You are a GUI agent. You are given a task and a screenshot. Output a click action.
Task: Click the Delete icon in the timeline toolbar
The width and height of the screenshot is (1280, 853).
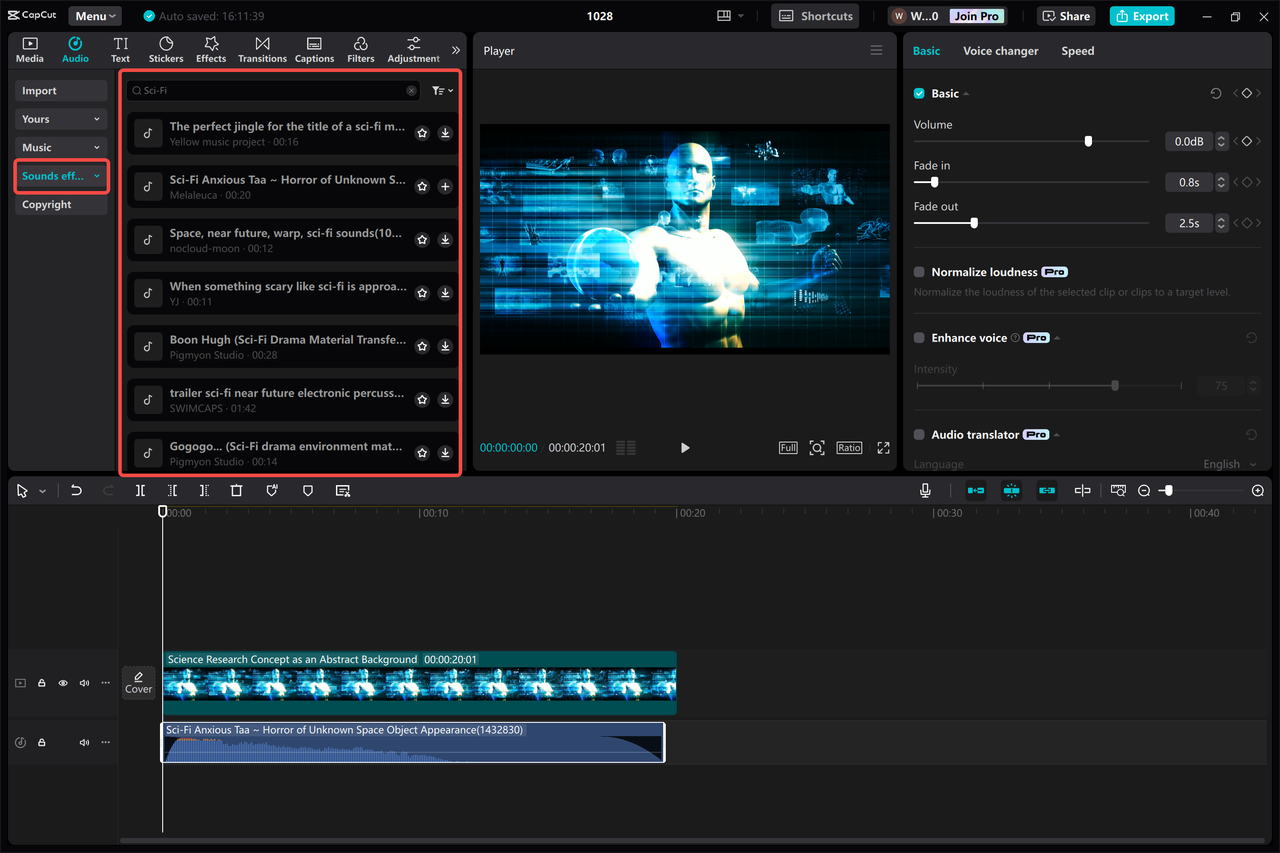coord(236,490)
